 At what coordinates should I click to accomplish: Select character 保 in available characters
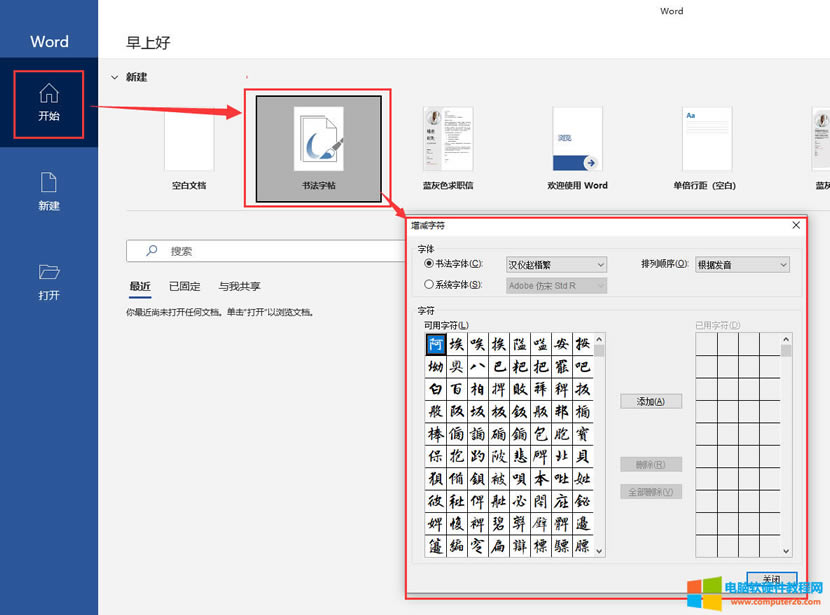click(x=435, y=456)
